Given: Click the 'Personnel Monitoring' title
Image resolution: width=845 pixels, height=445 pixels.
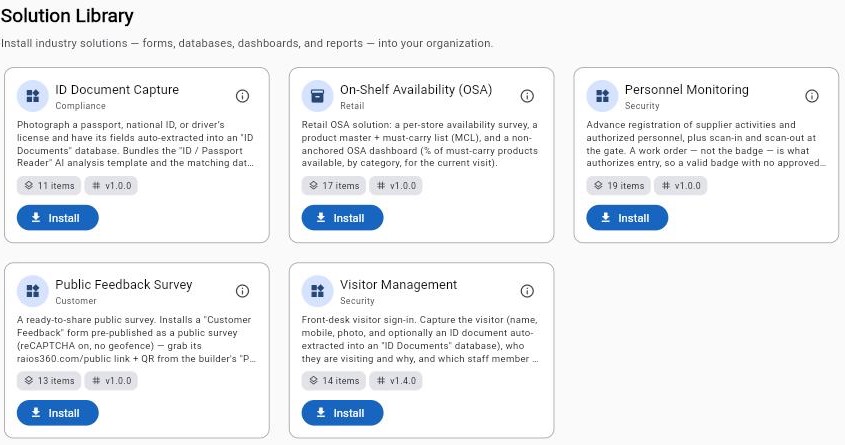Looking at the screenshot, I should [687, 89].
